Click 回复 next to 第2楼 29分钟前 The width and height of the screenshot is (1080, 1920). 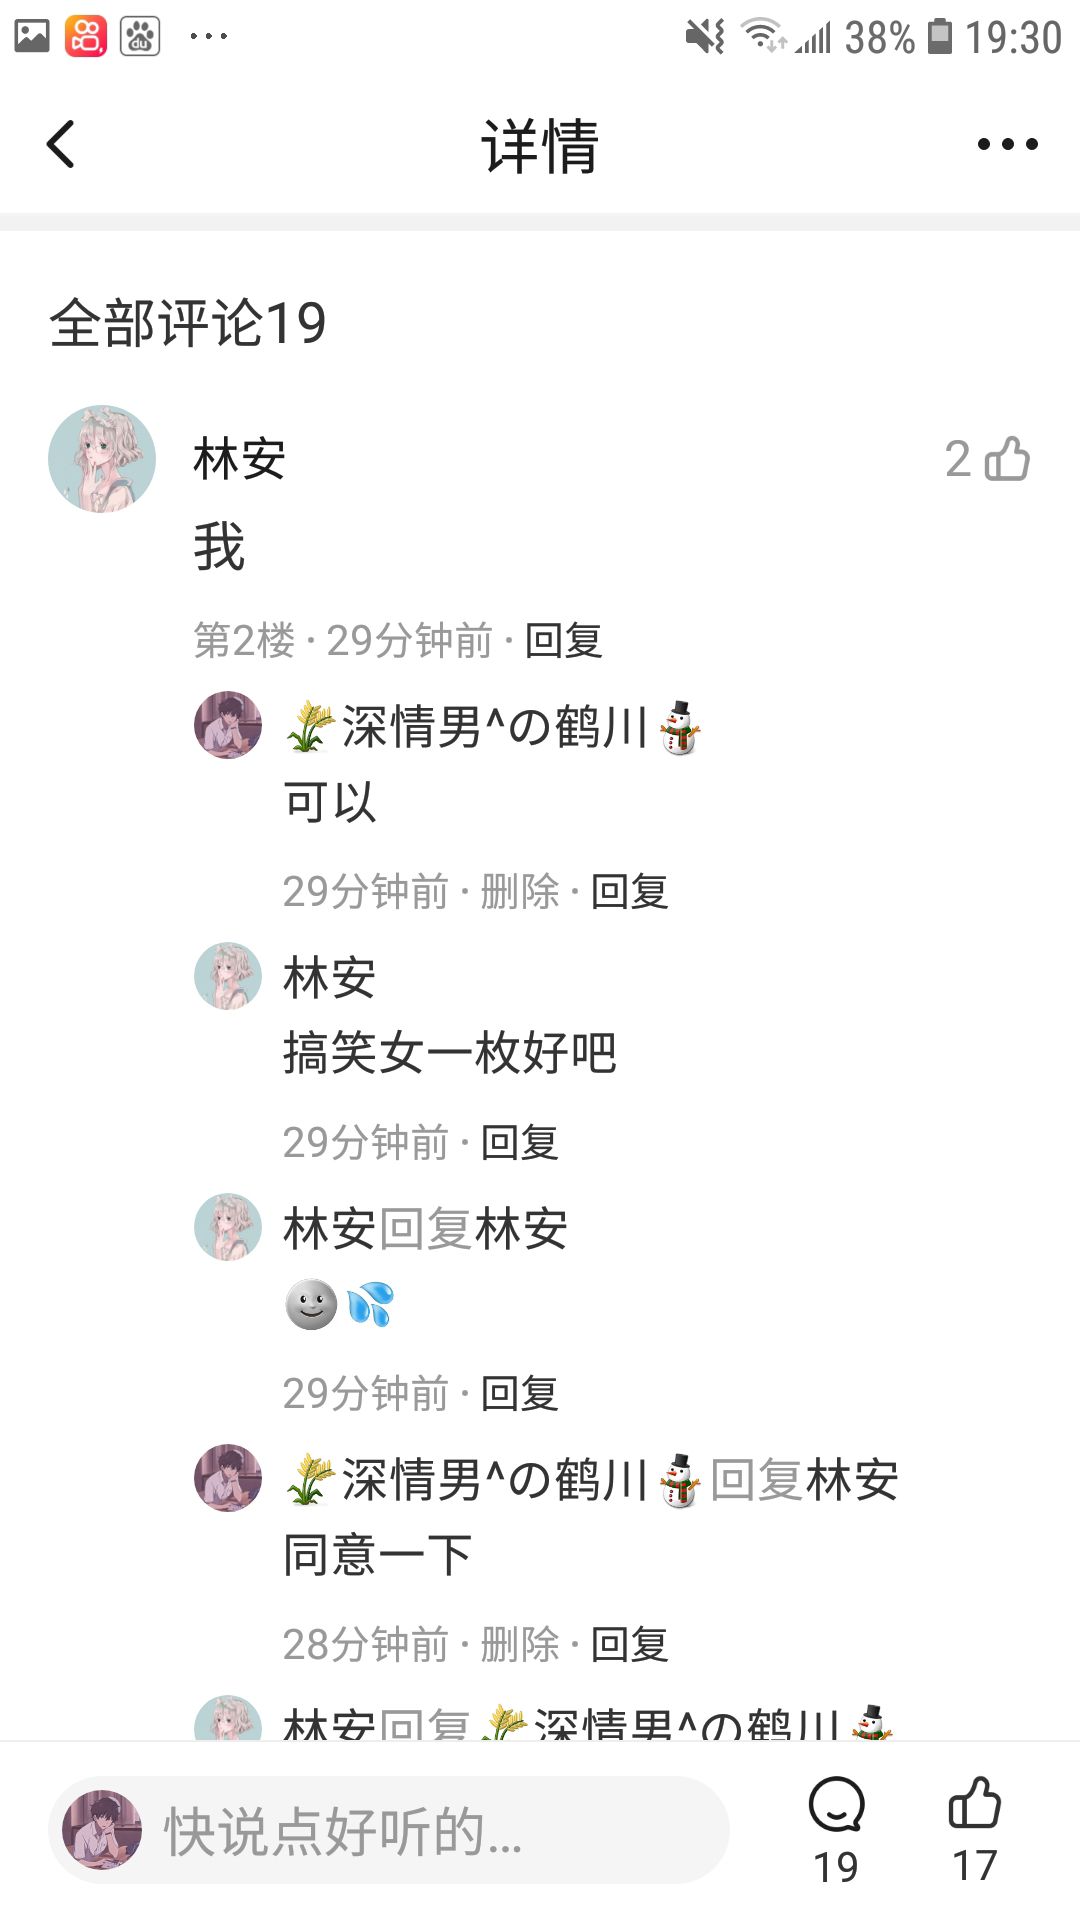(x=564, y=641)
